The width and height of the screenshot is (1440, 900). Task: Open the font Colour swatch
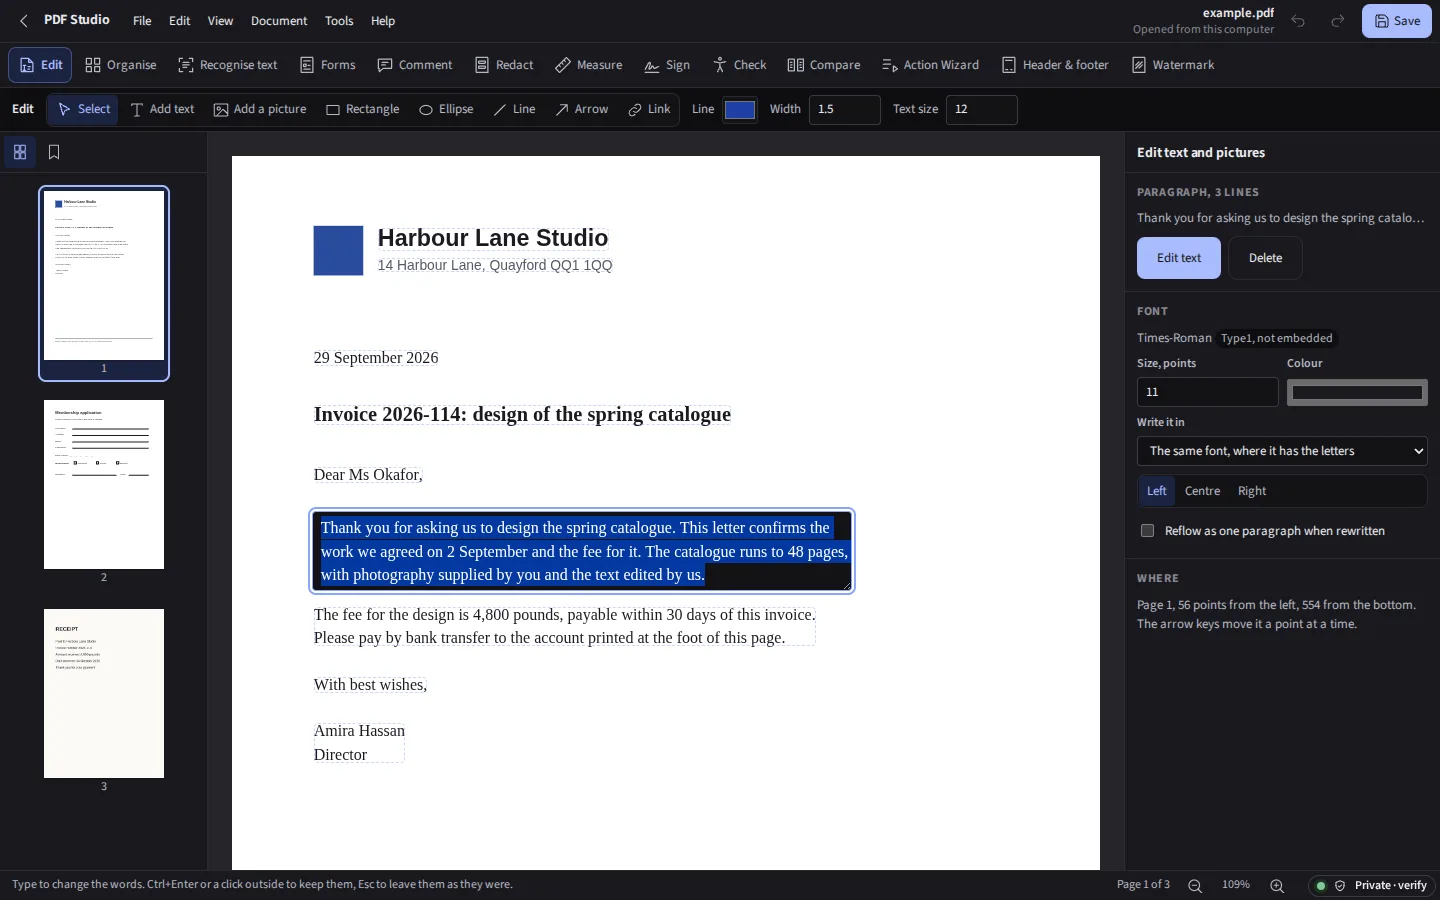point(1357,392)
